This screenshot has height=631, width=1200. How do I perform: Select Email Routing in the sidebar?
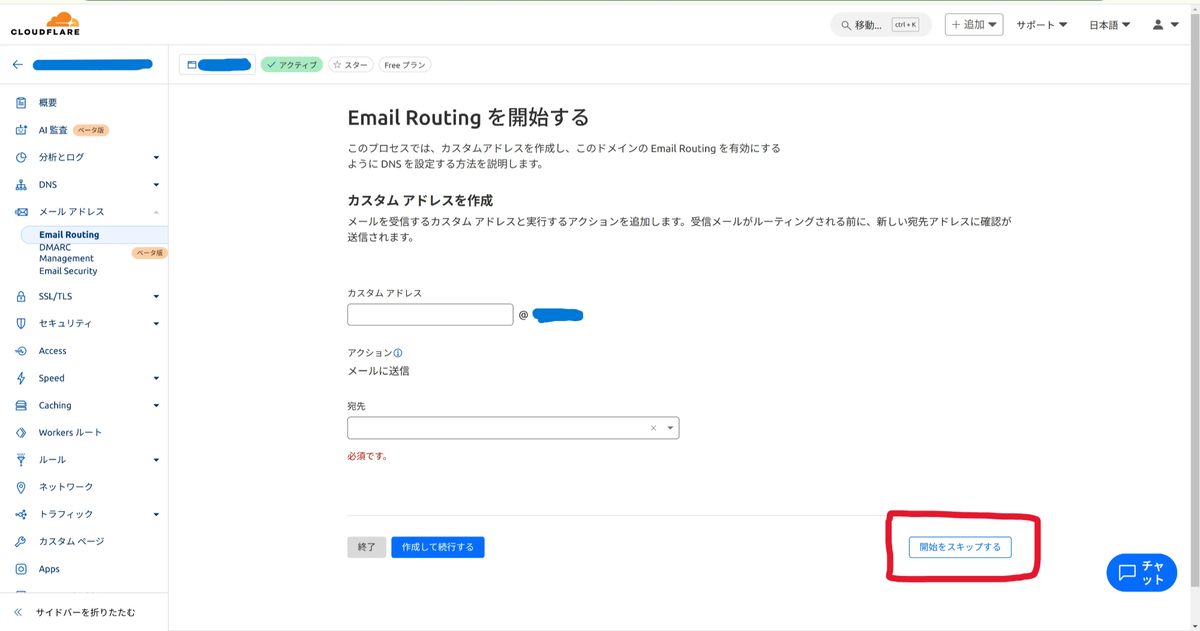69,235
